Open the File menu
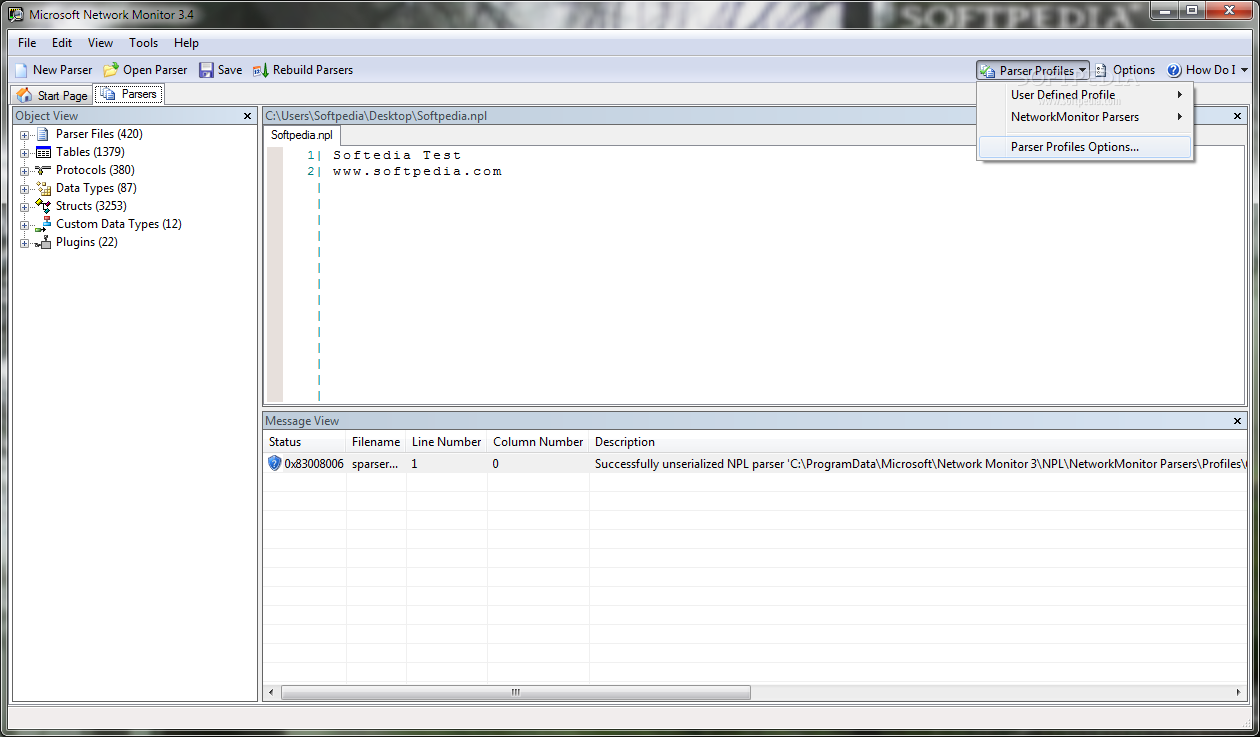 [27, 43]
